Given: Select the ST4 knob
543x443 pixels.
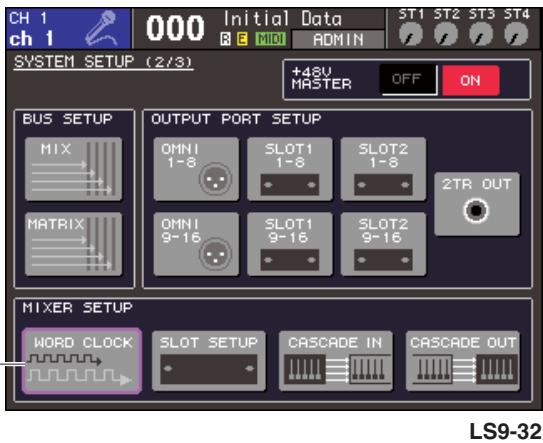Looking at the screenshot, I should tap(516, 34).
